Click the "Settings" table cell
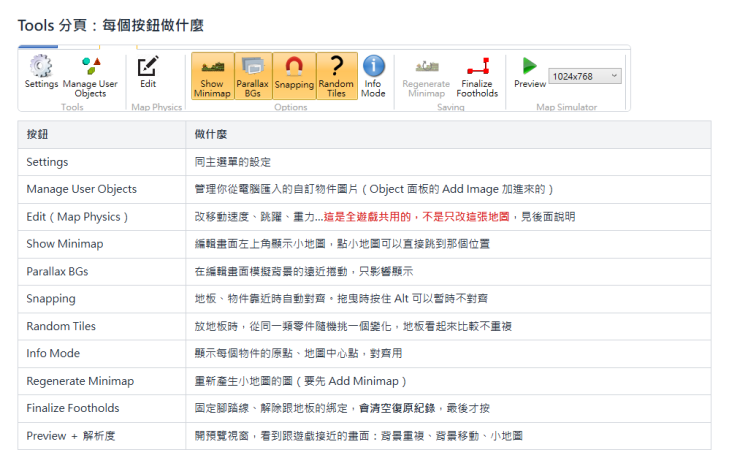Image resolution: width=729 pixels, height=466 pixels. click(102, 162)
